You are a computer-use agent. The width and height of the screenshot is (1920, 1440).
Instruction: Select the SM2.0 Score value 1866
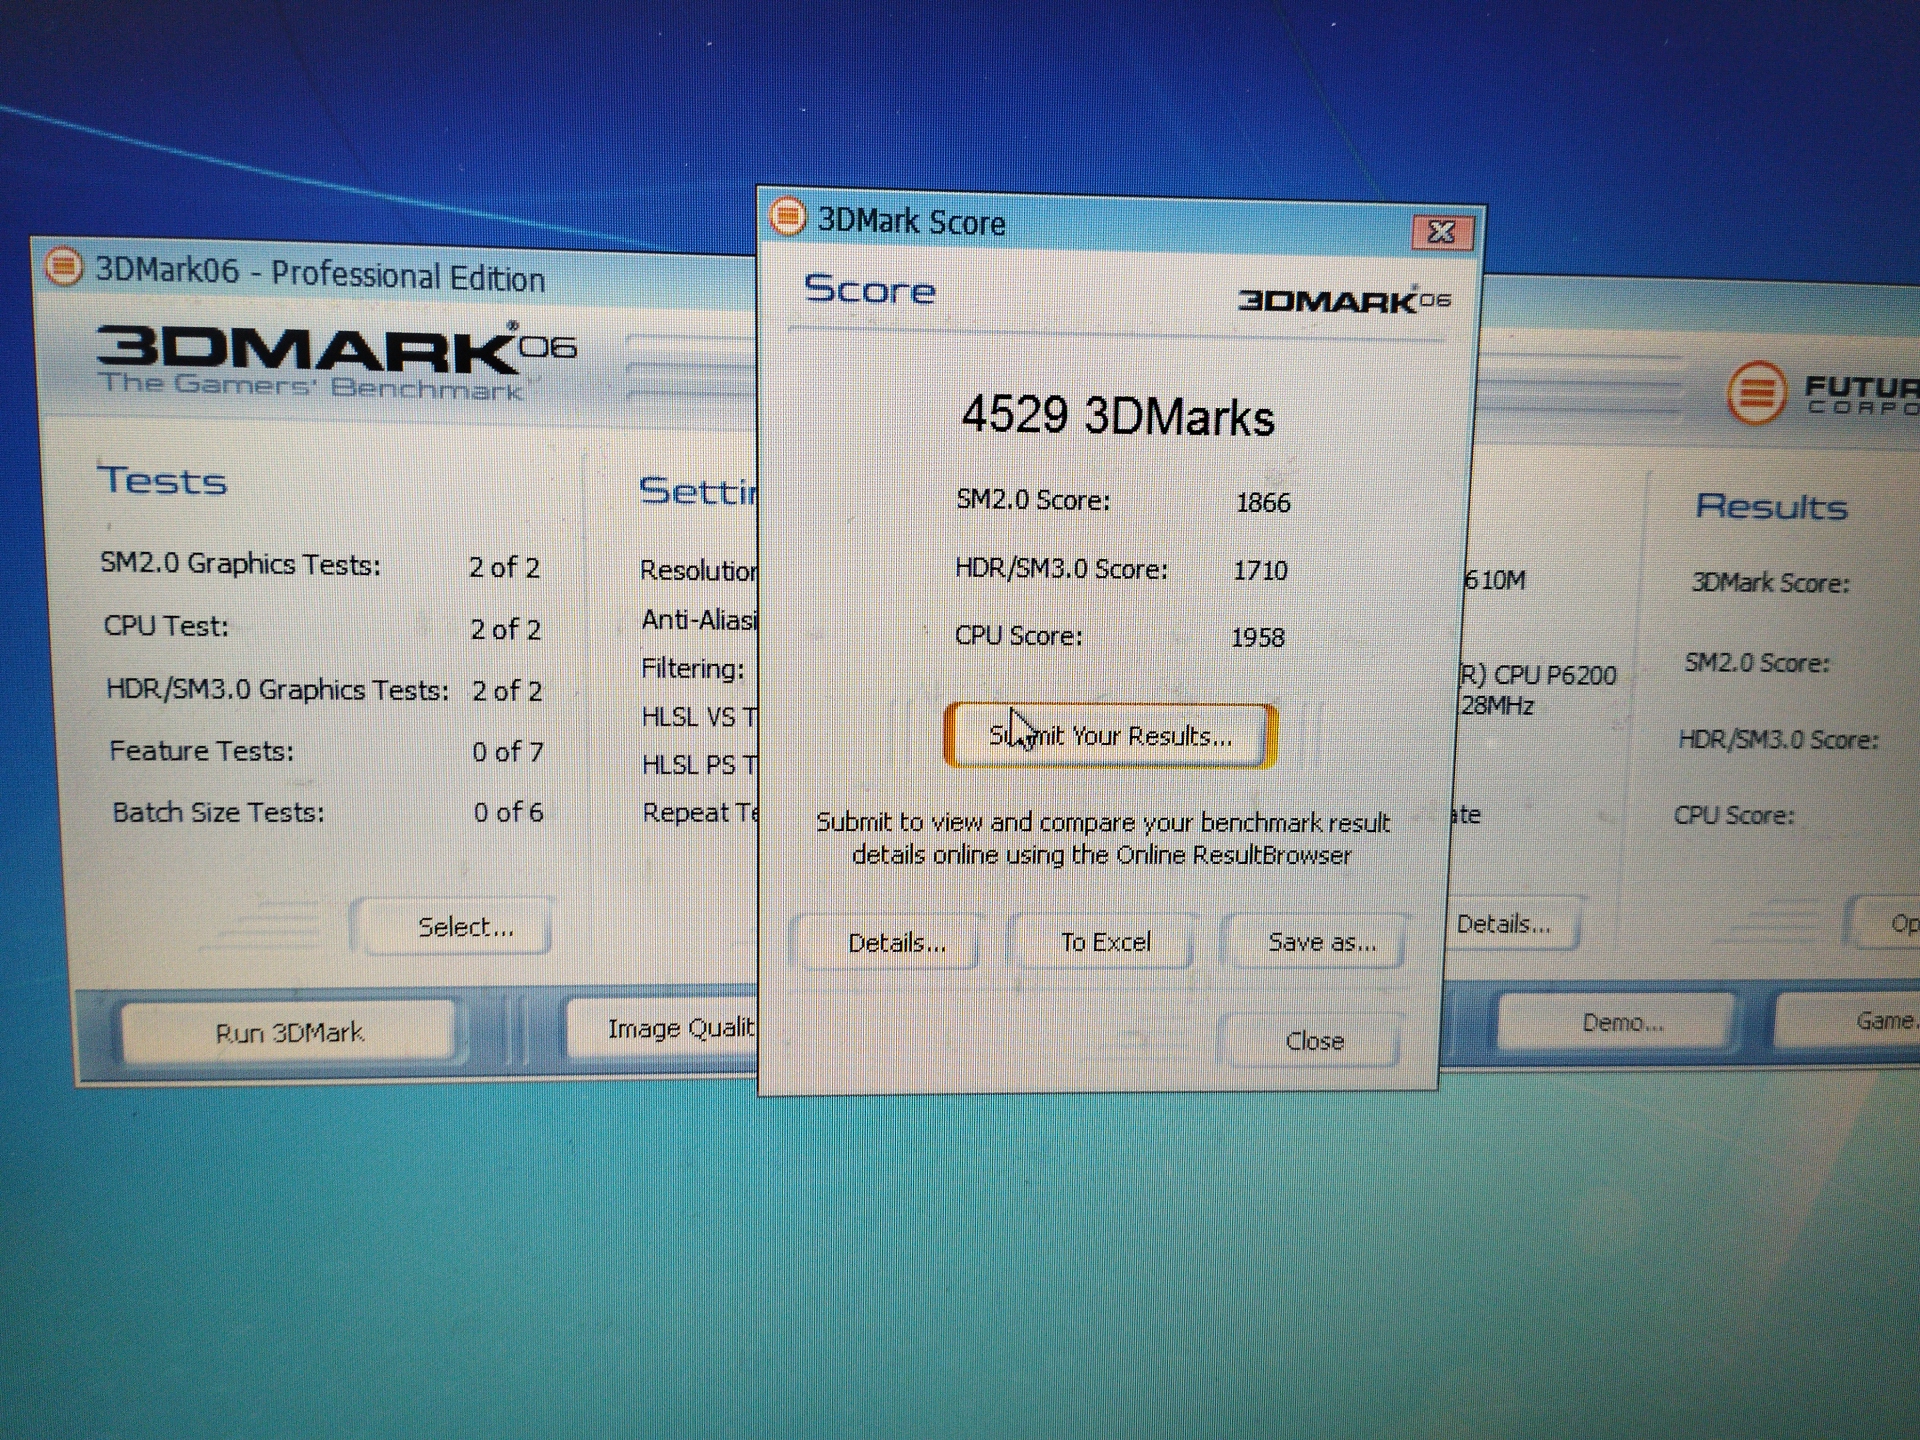(x=1263, y=502)
